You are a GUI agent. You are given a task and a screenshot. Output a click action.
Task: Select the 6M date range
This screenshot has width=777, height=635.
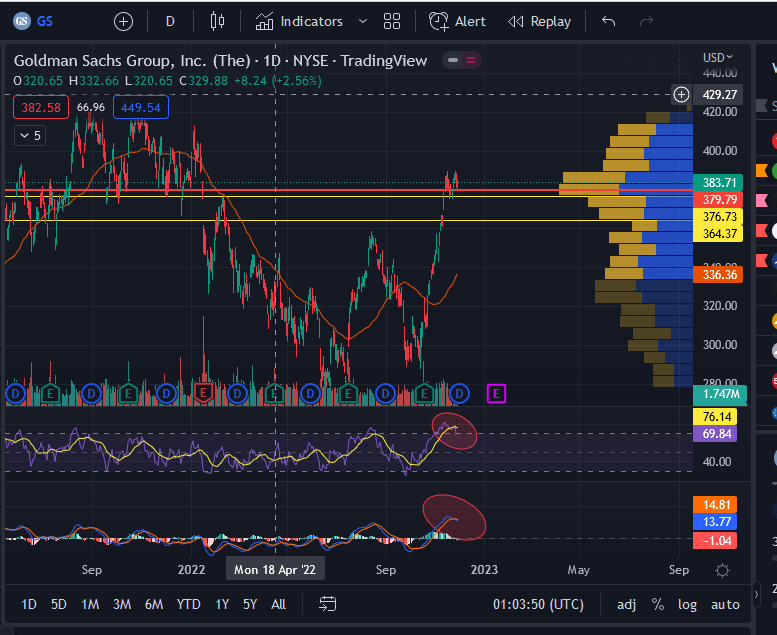tap(154, 604)
